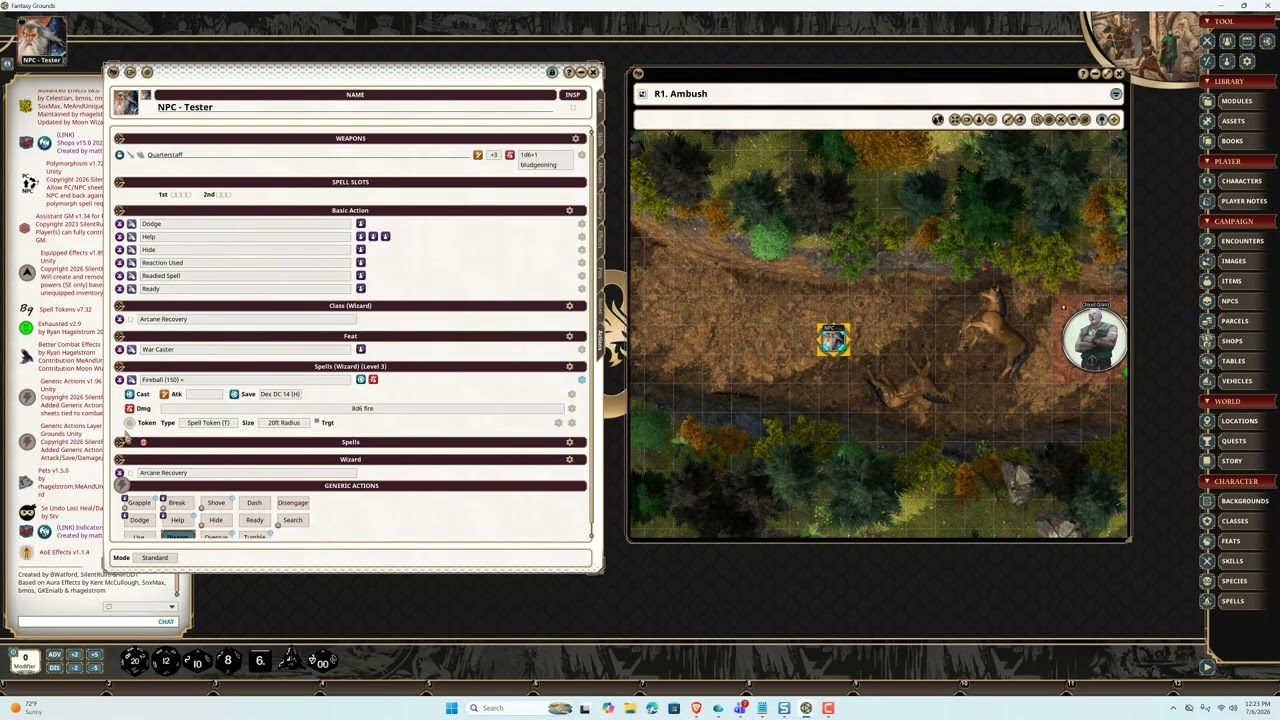This screenshot has width=1280, height=720.
Task: Roll the d10 die
Action: (x=197, y=661)
